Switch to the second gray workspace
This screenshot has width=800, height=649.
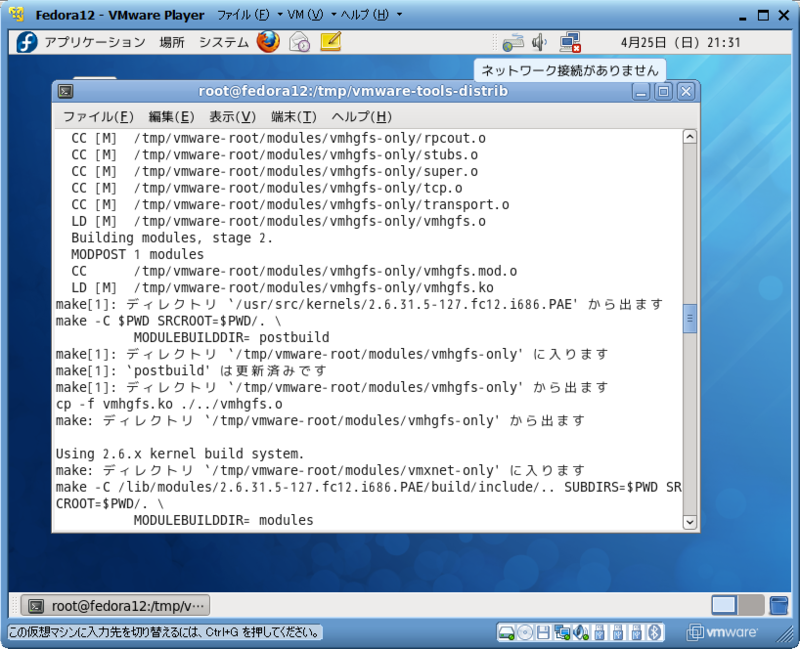(x=751, y=606)
